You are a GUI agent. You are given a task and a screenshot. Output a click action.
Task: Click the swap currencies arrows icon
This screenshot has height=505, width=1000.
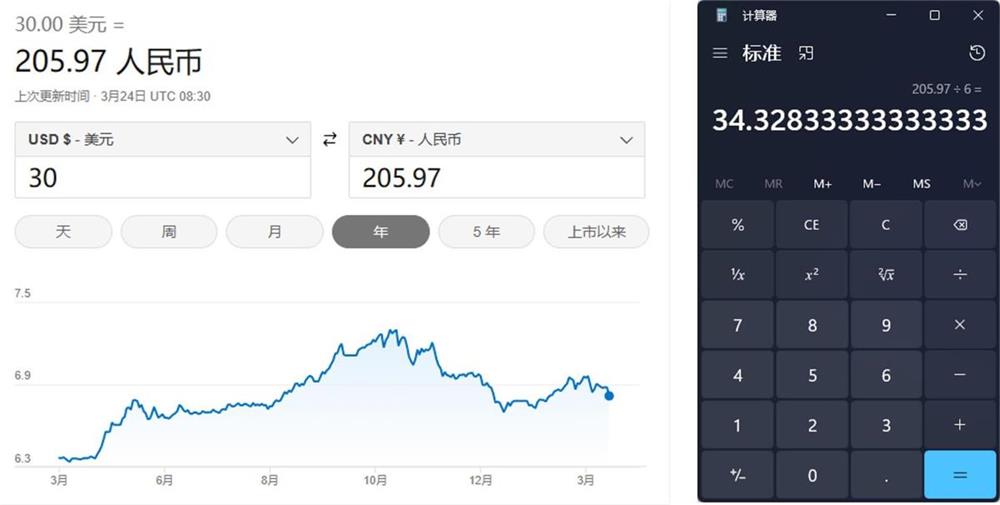tap(330, 140)
